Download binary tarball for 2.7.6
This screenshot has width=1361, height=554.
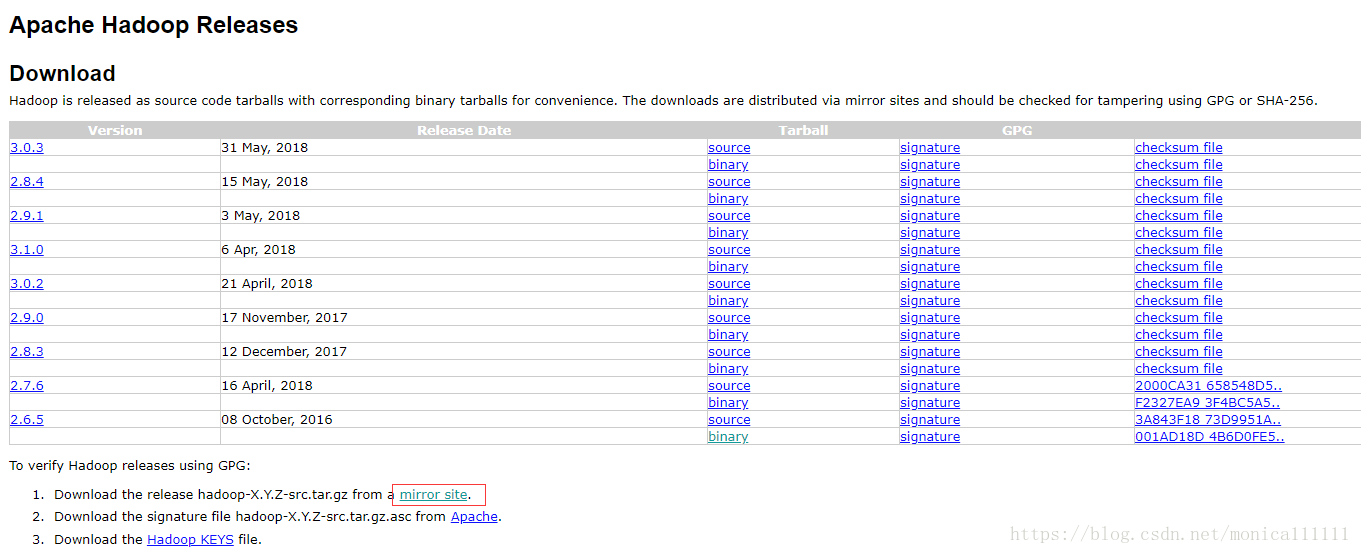pos(728,403)
